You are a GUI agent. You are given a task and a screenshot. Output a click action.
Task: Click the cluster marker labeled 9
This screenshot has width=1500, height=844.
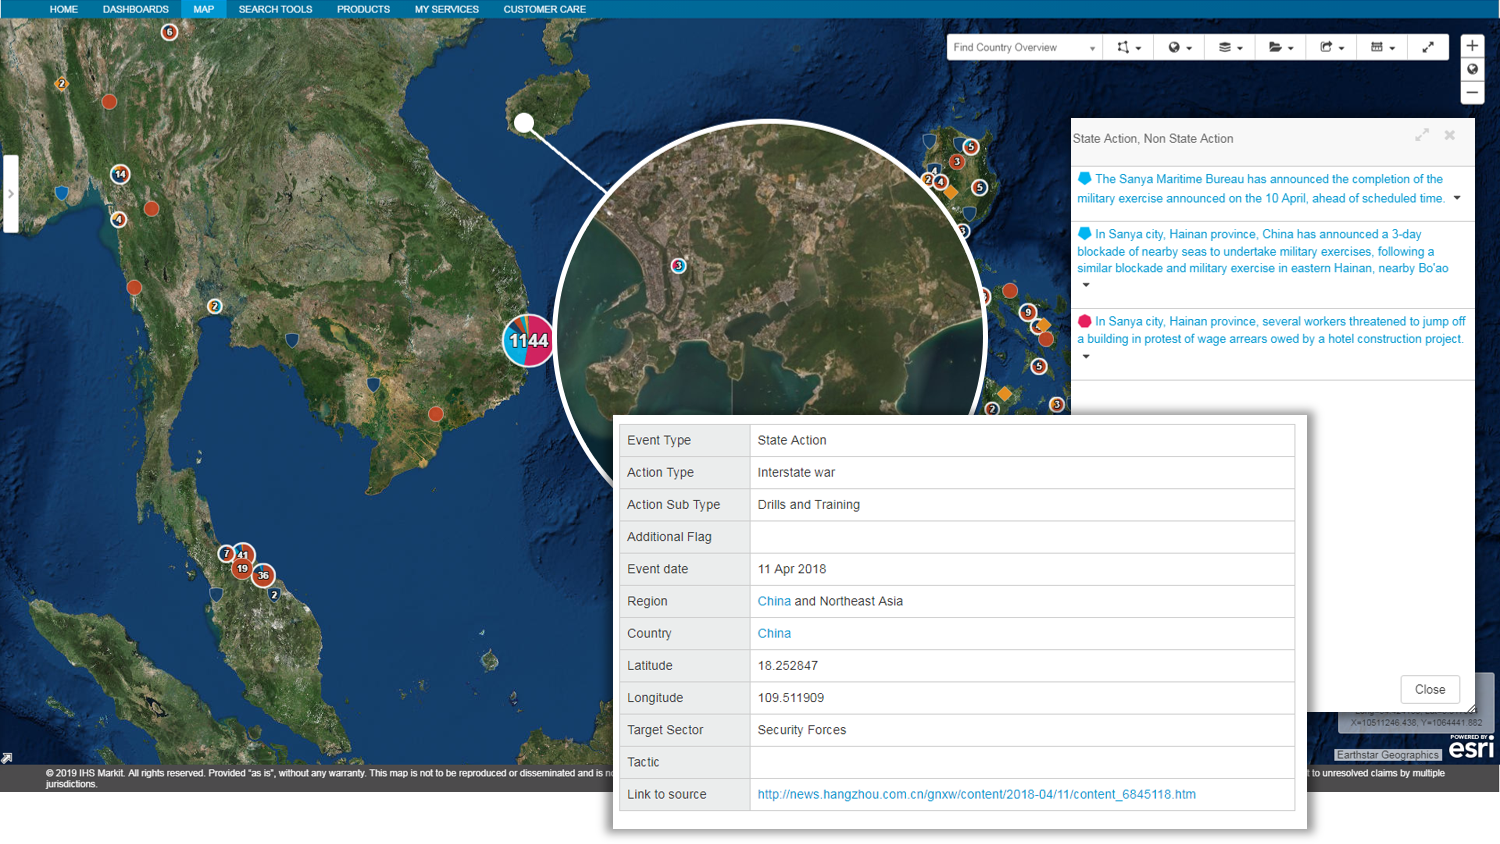(x=1027, y=312)
